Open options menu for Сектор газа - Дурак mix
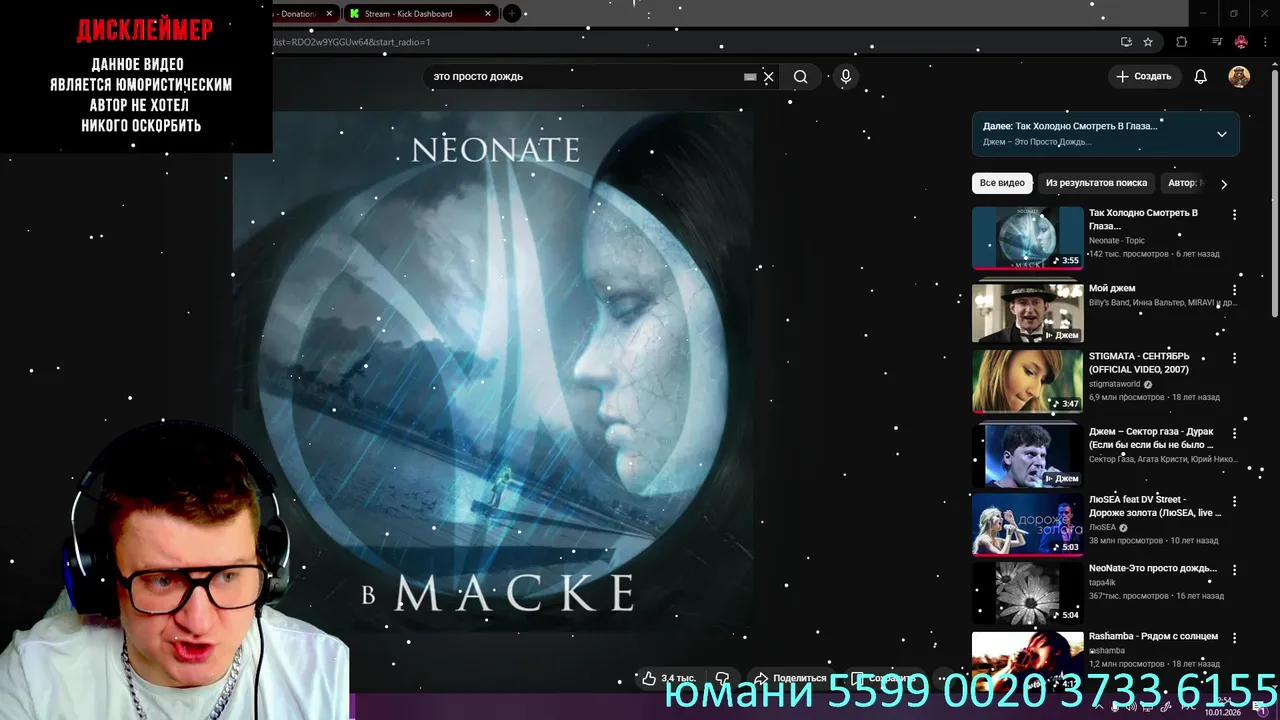 click(1234, 433)
